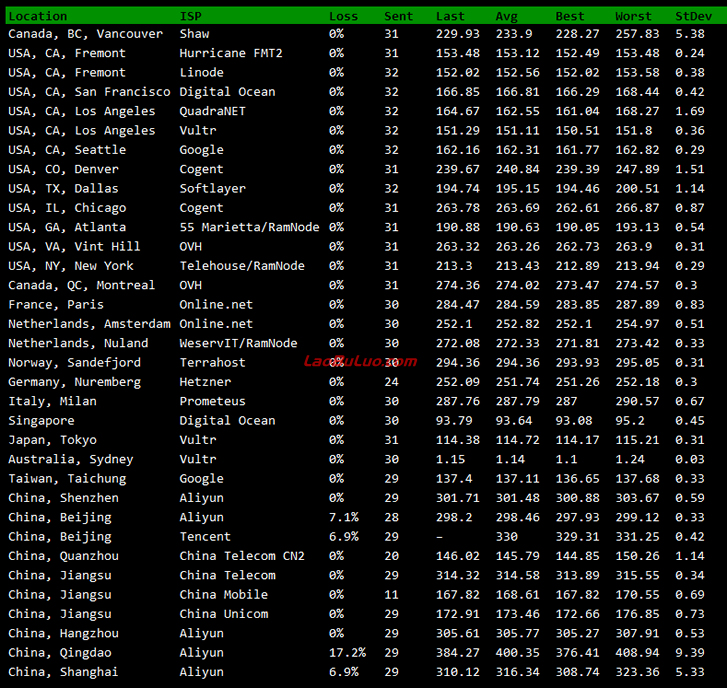This screenshot has height=688, width=727.
Task: Click China, Qingdao location
Action: click(59, 653)
